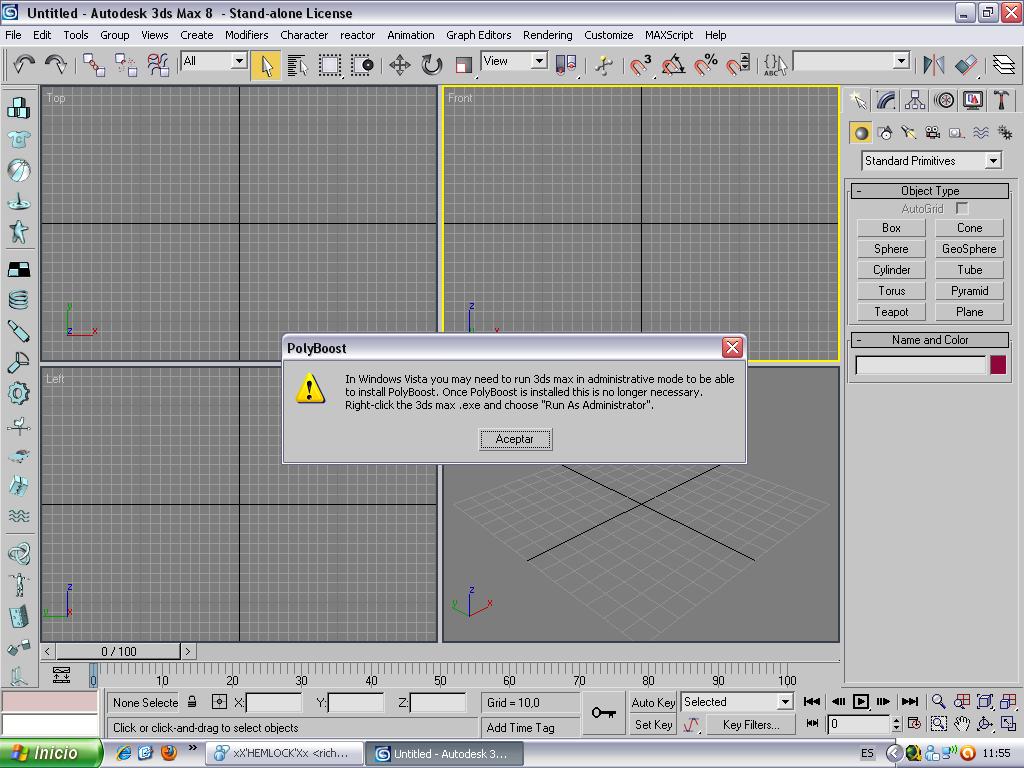Image resolution: width=1024 pixels, height=768 pixels.
Task: Choose the Select Object arrow tool
Action: pyautogui.click(x=266, y=65)
